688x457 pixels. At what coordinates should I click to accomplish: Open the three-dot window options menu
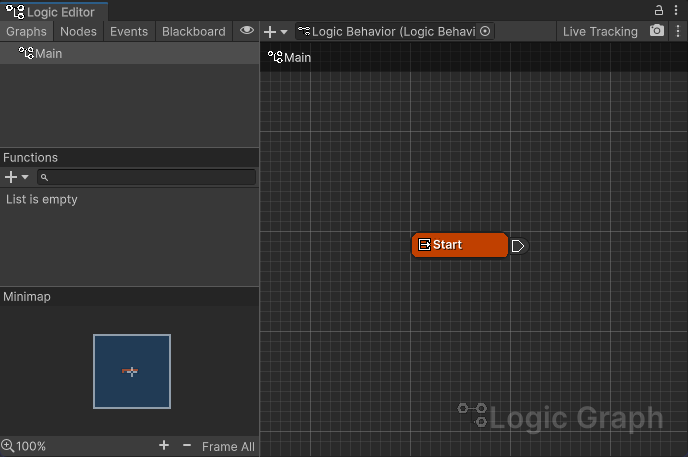(676, 10)
